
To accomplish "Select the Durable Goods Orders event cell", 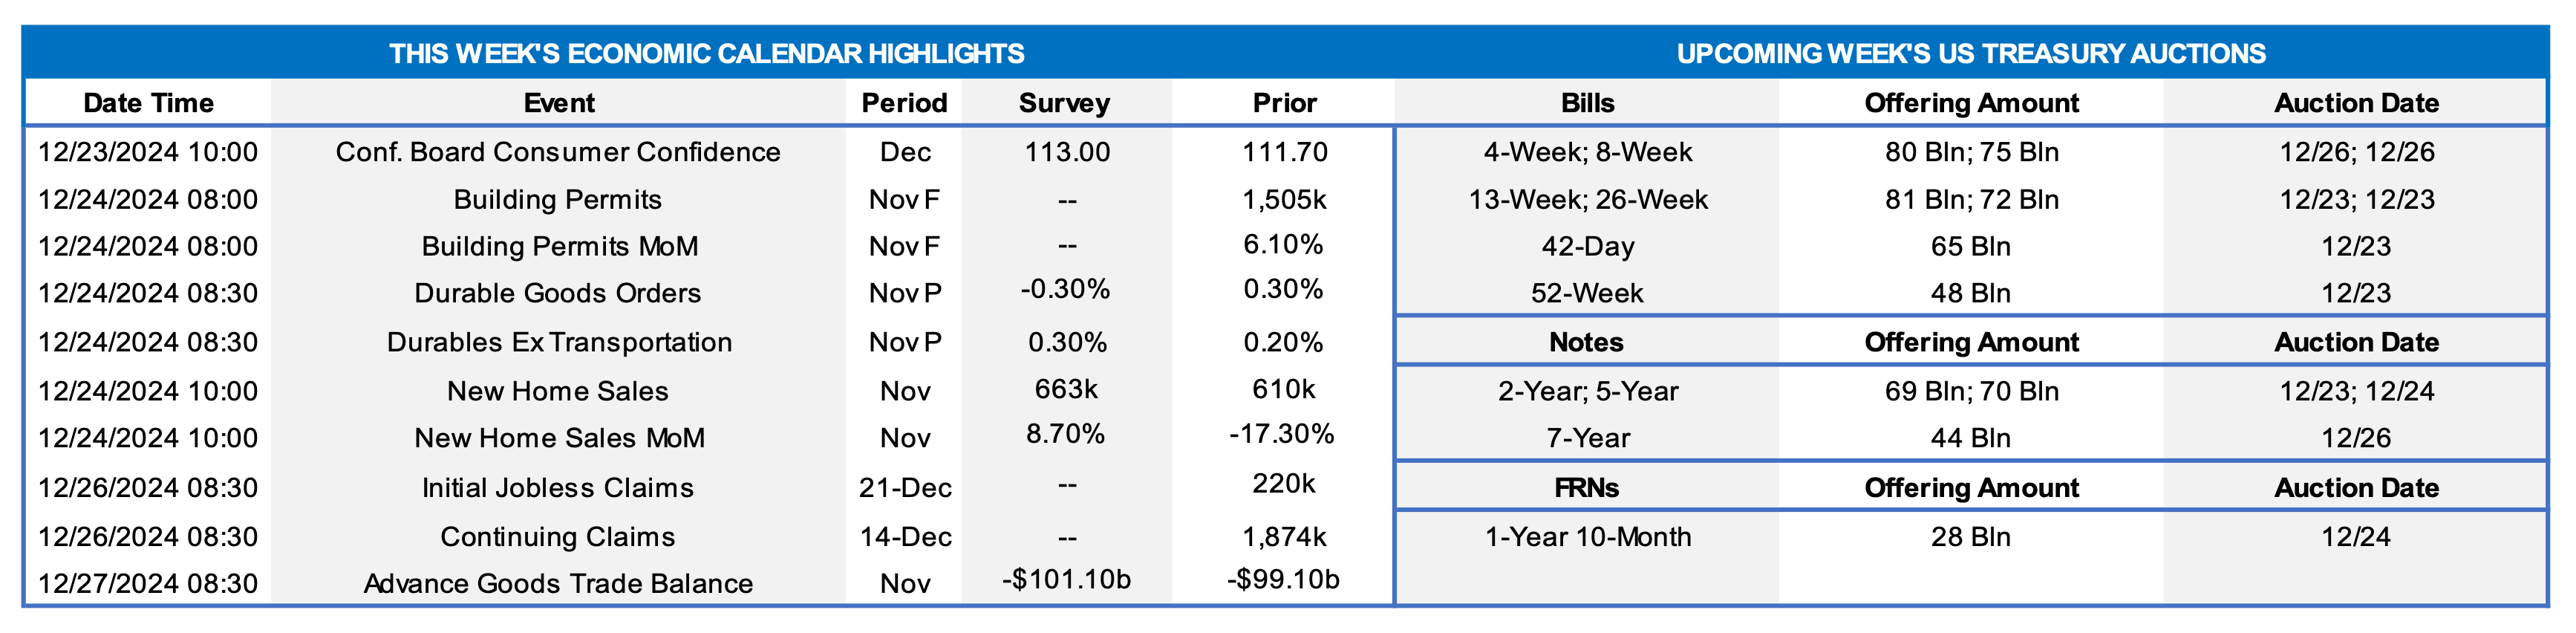I will pyautogui.click(x=558, y=293).
